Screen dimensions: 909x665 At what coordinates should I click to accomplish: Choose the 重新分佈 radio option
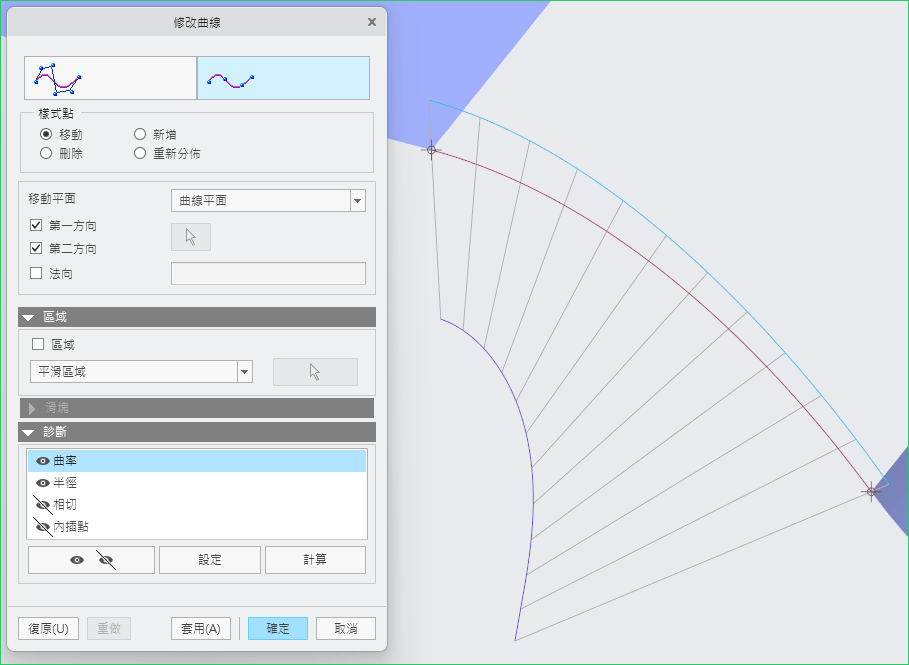(141, 154)
